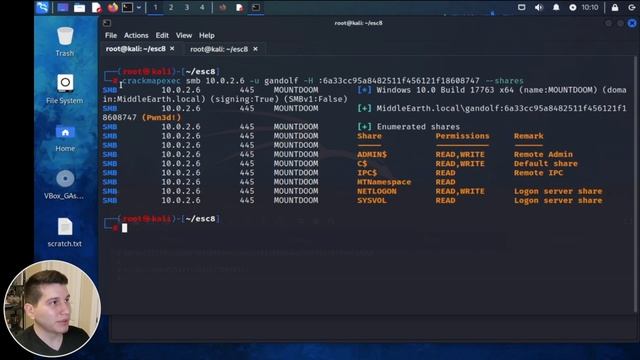
Task: Select the first root@kali ~/esc8 tab
Action: click(x=136, y=49)
